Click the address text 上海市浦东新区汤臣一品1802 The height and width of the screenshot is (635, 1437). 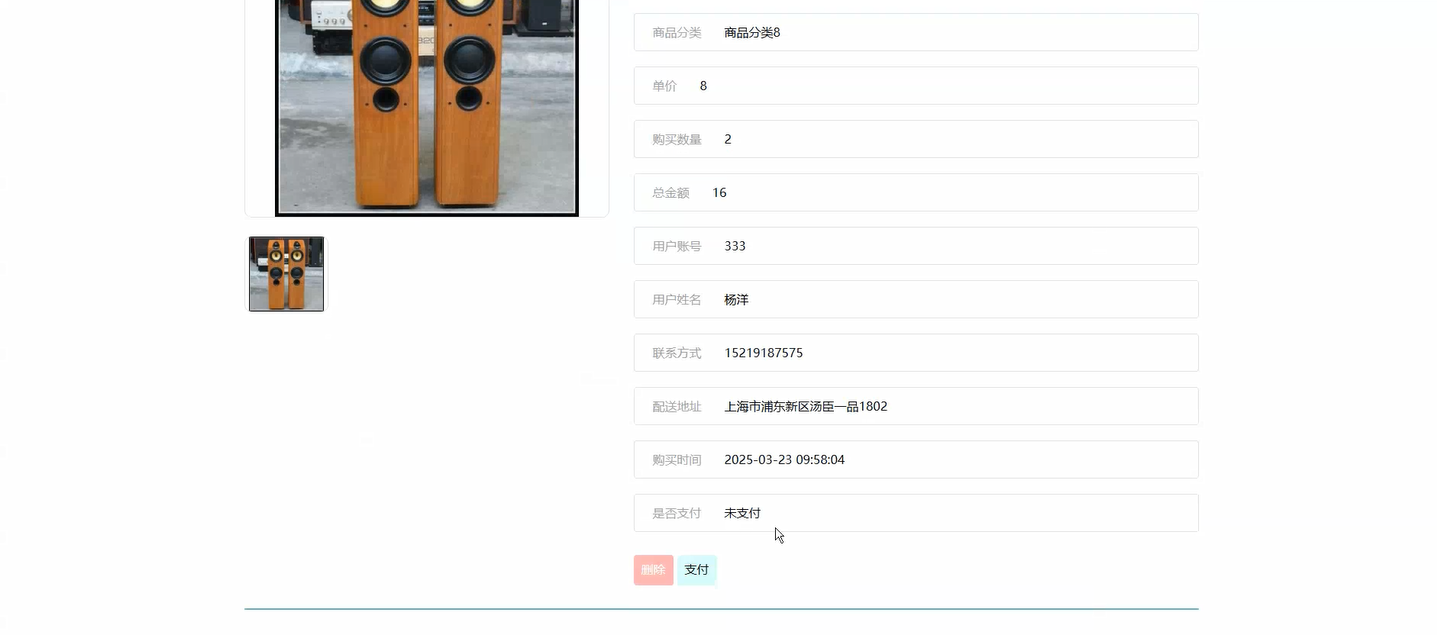[807, 406]
